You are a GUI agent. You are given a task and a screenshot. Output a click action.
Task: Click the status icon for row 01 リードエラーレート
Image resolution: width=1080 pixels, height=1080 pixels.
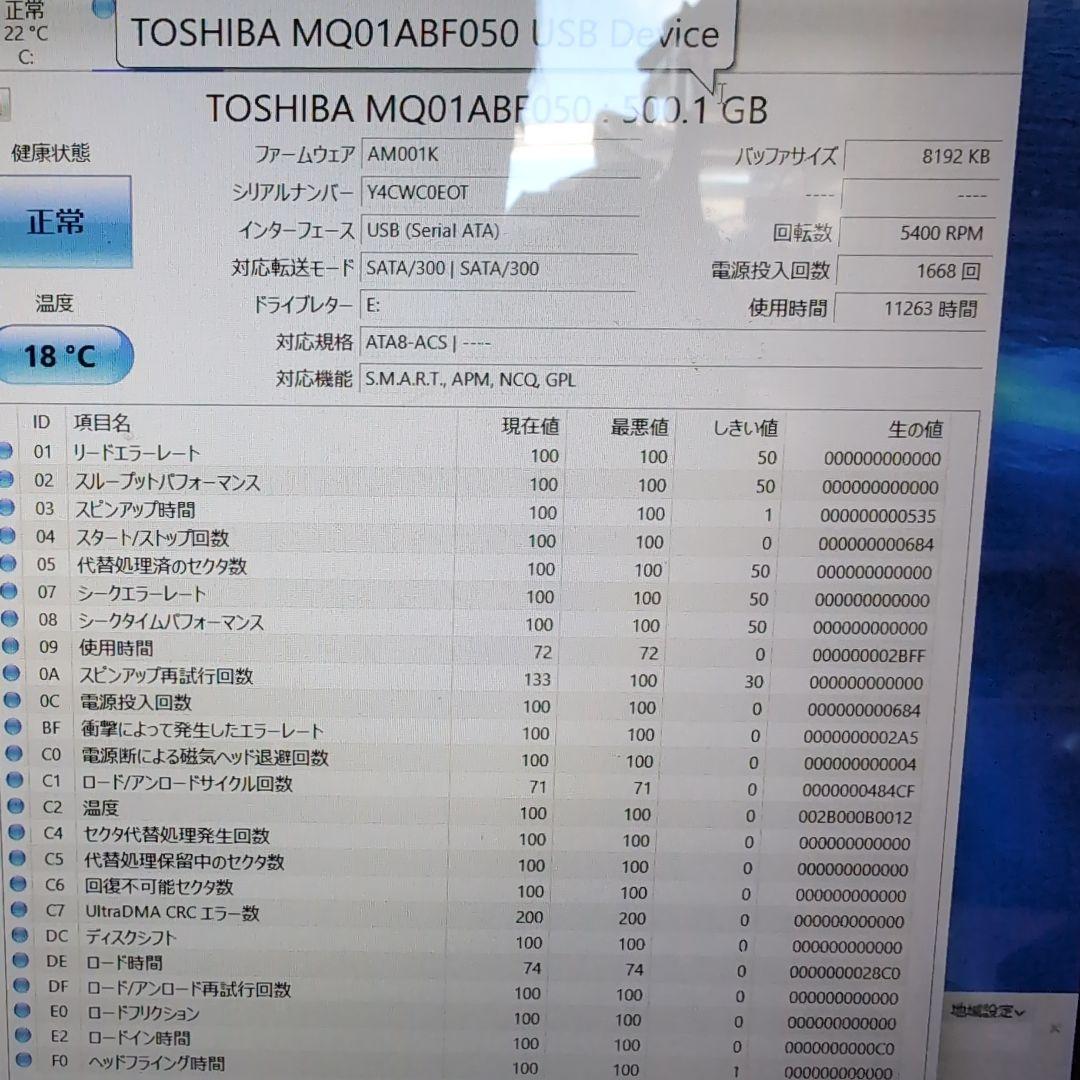pos(4,451)
